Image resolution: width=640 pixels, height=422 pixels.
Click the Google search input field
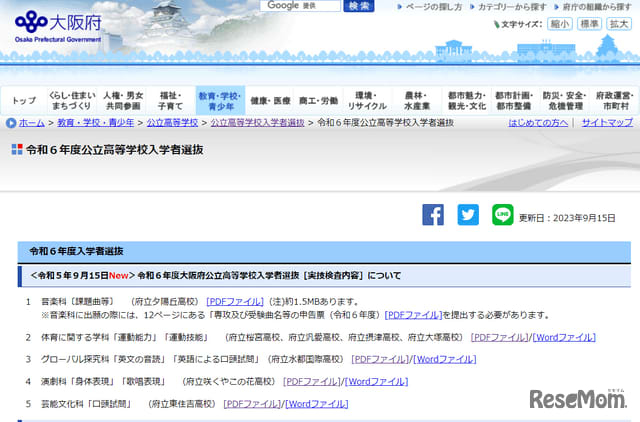(300, 6)
